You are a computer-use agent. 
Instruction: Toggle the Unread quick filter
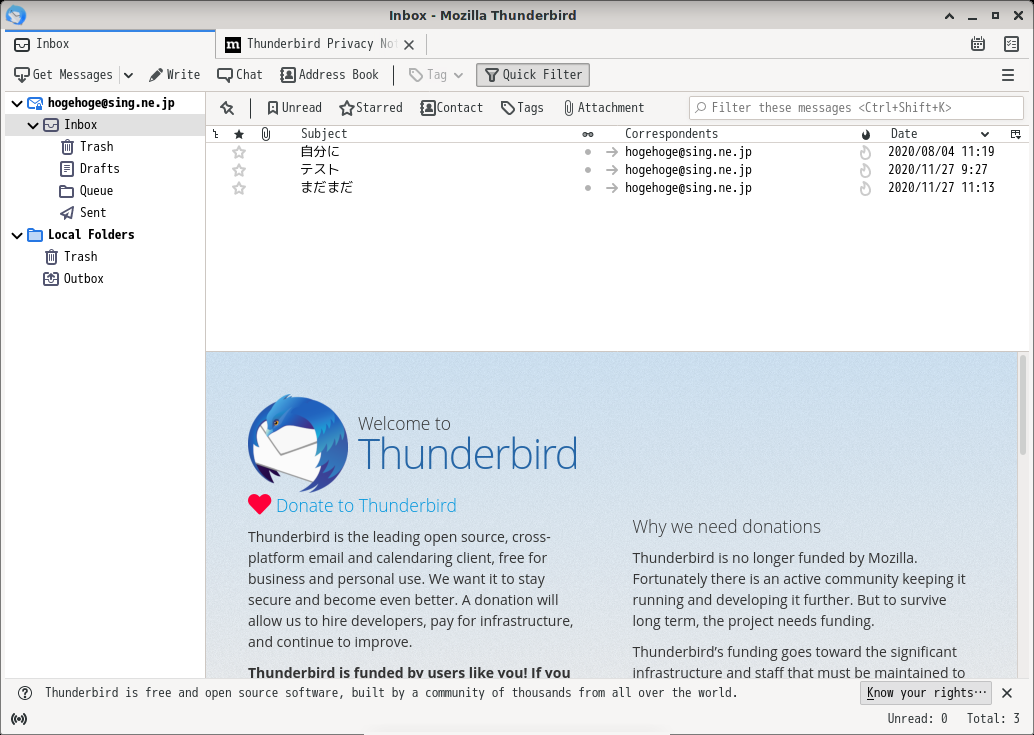294,107
